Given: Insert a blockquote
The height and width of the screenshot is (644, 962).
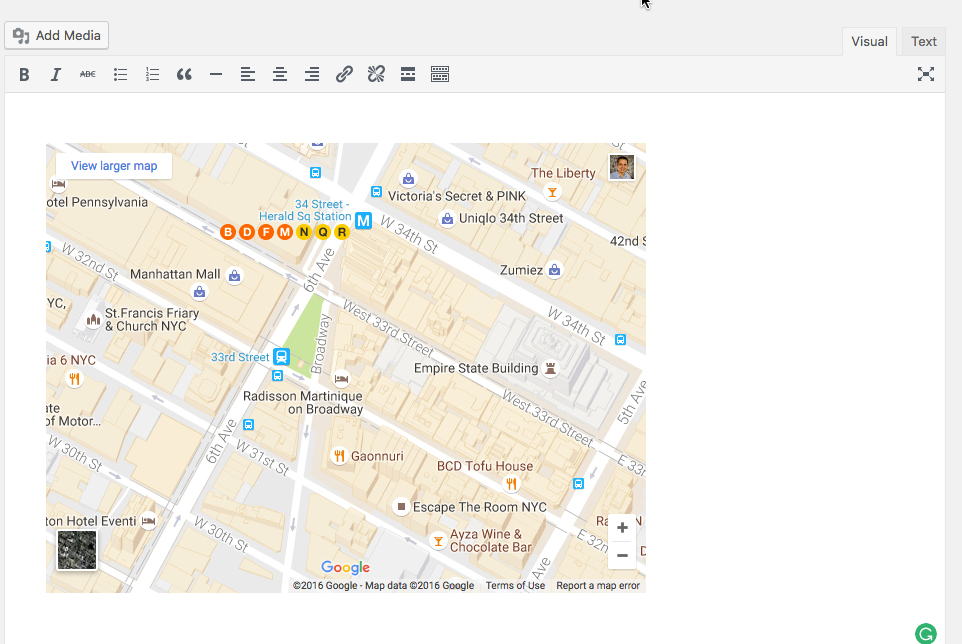Looking at the screenshot, I should click(x=184, y=74).
